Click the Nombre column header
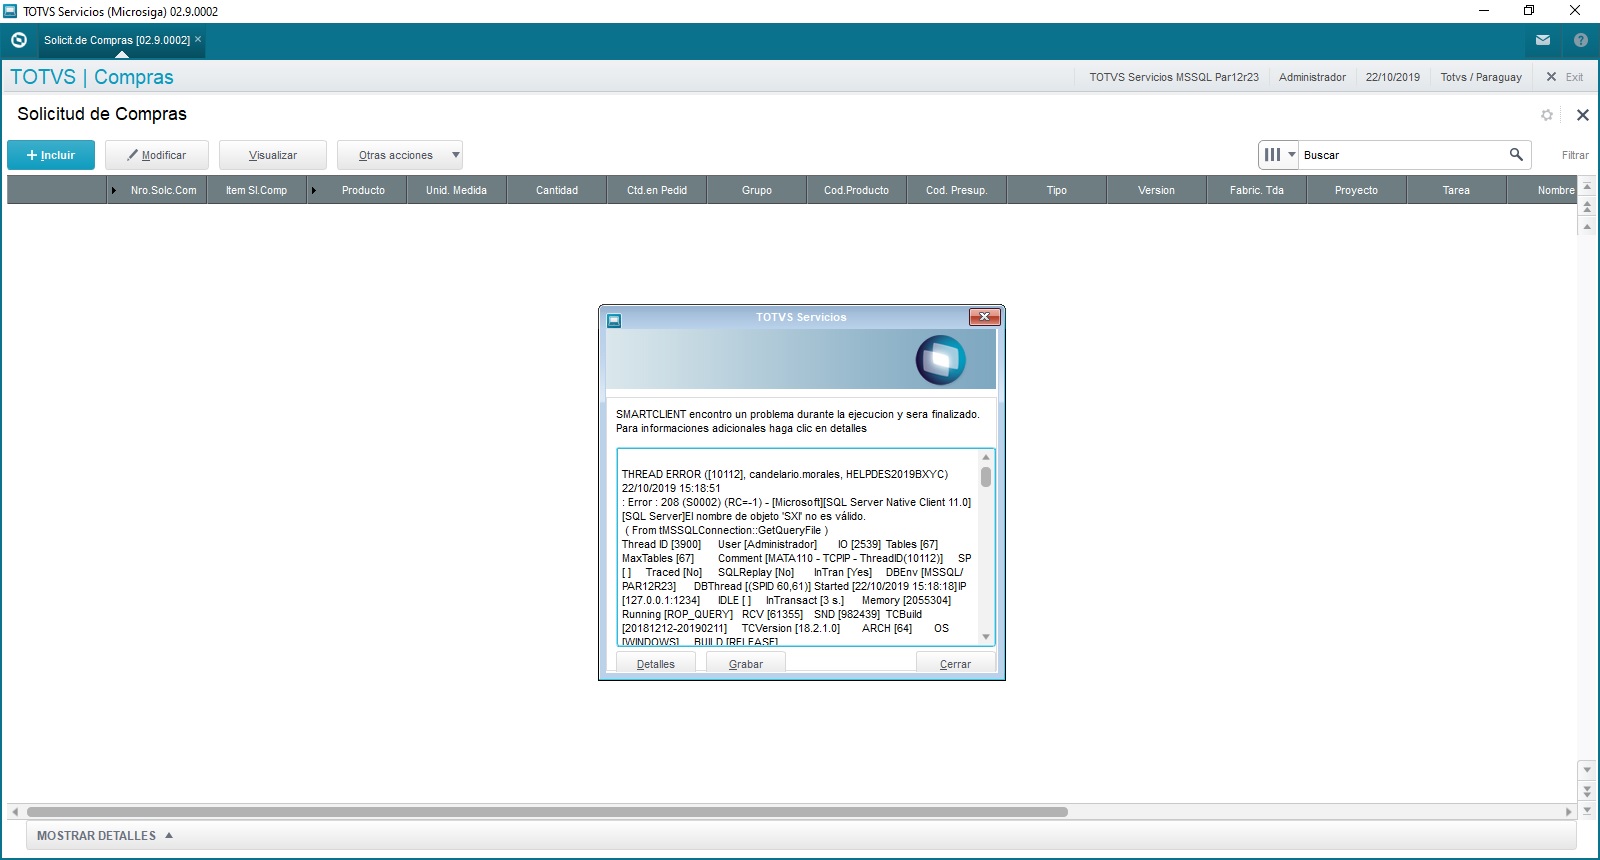This screenshot has width=1600, height=860. coord(1543,190)
